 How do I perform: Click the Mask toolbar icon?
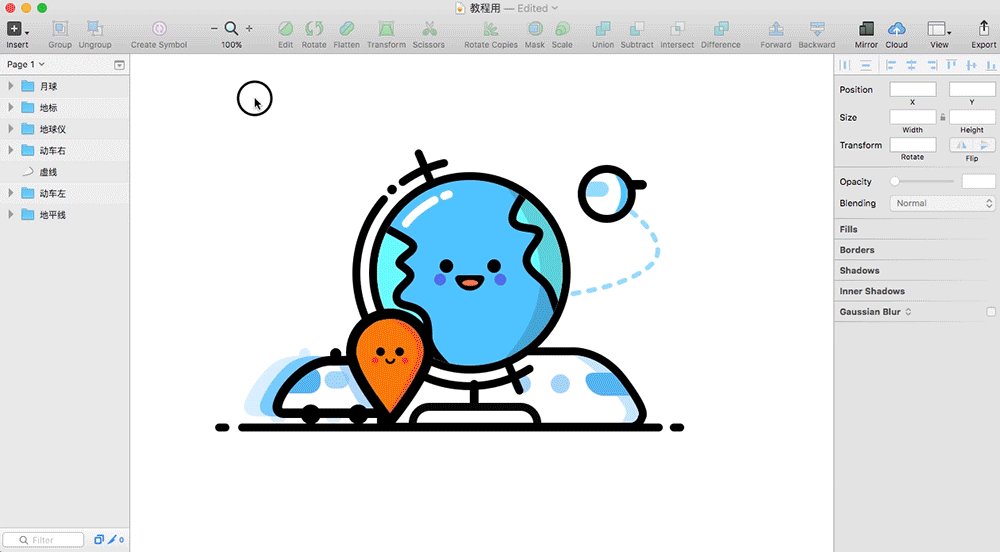(534, 29)
